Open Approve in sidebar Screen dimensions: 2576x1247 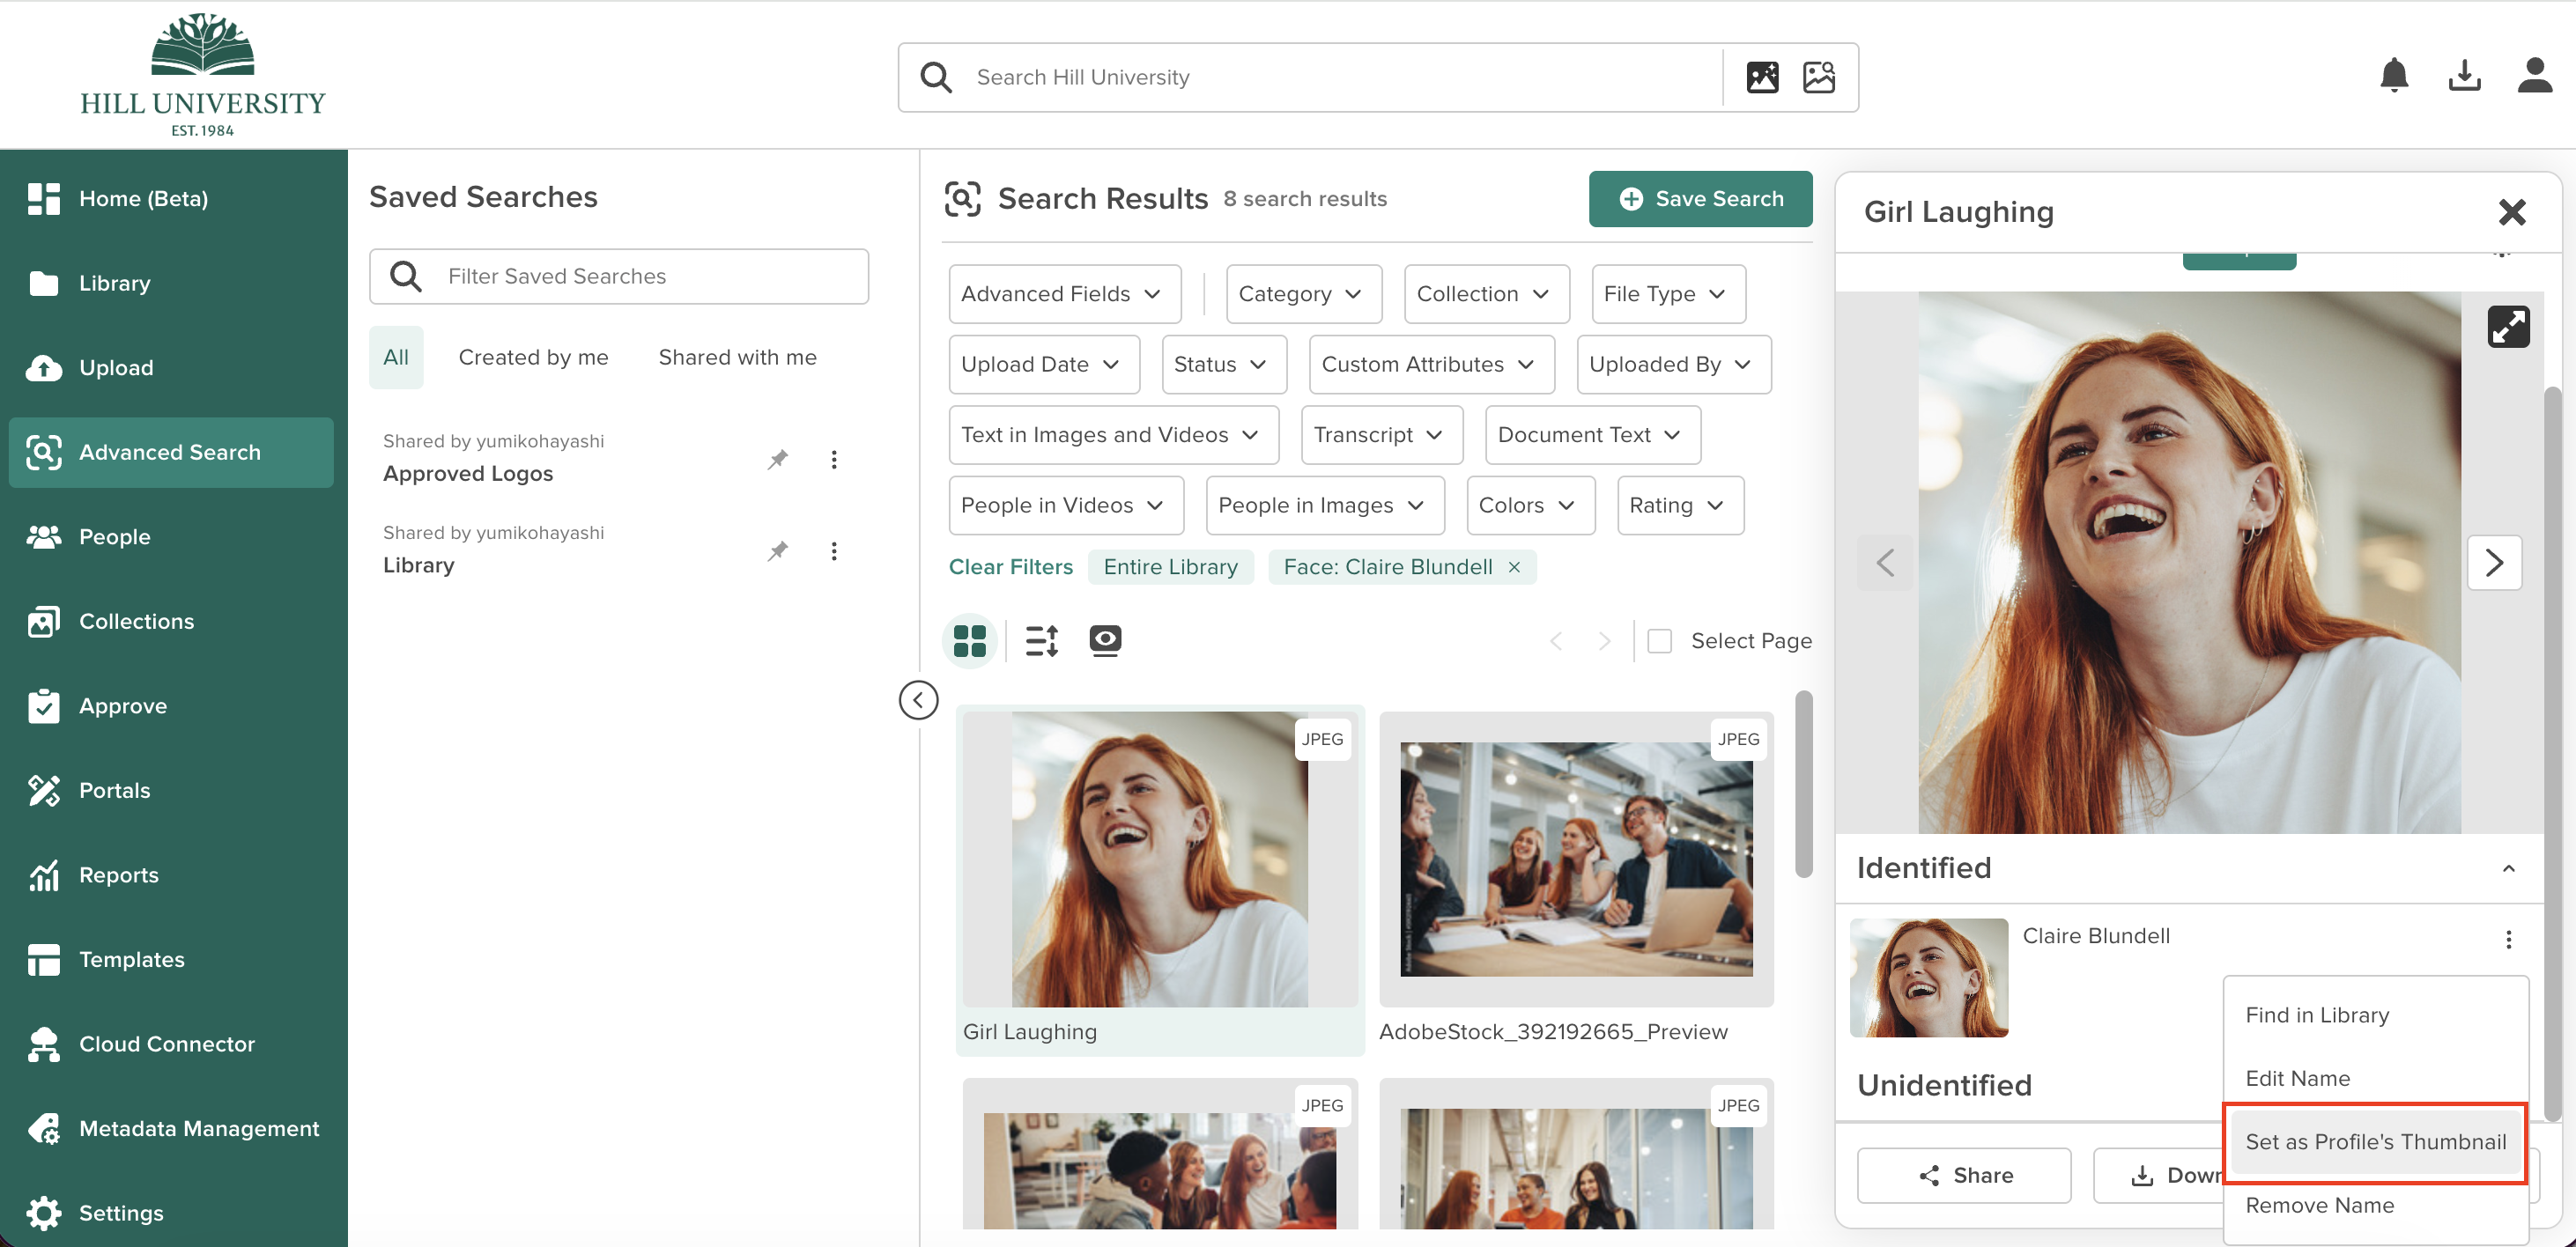click(171, 705)
